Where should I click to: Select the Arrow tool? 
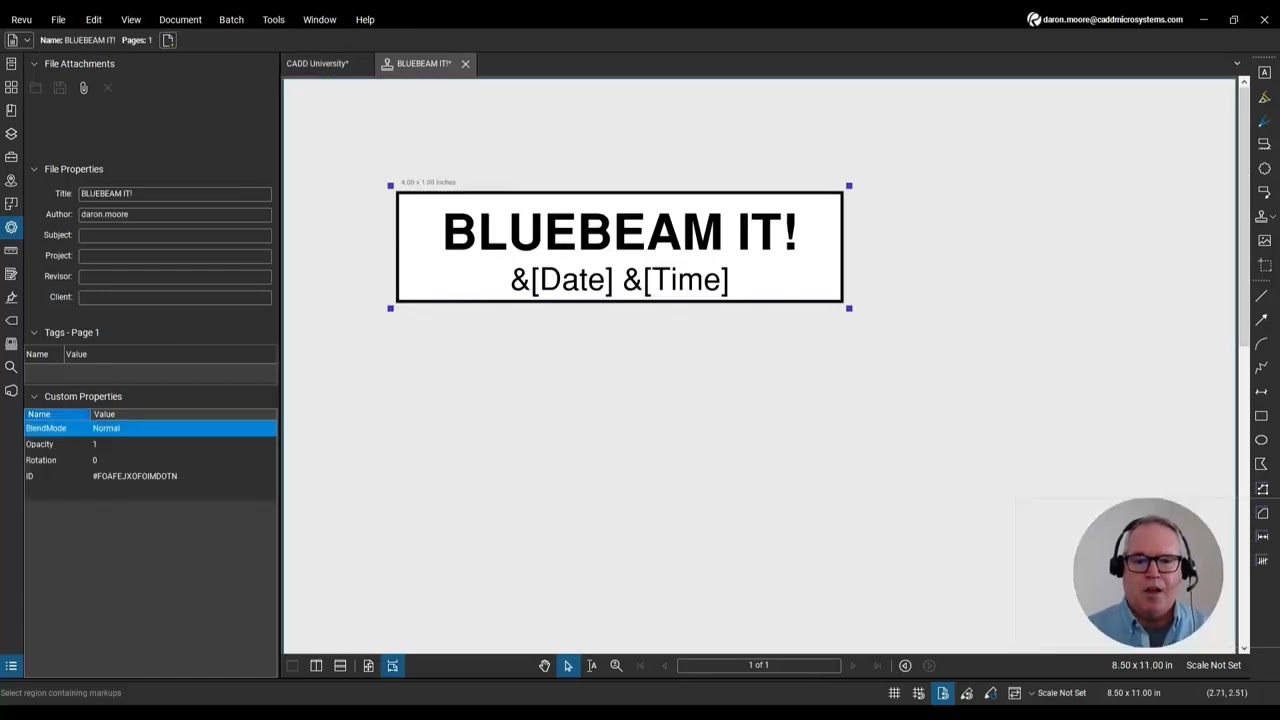(1261, 320)
